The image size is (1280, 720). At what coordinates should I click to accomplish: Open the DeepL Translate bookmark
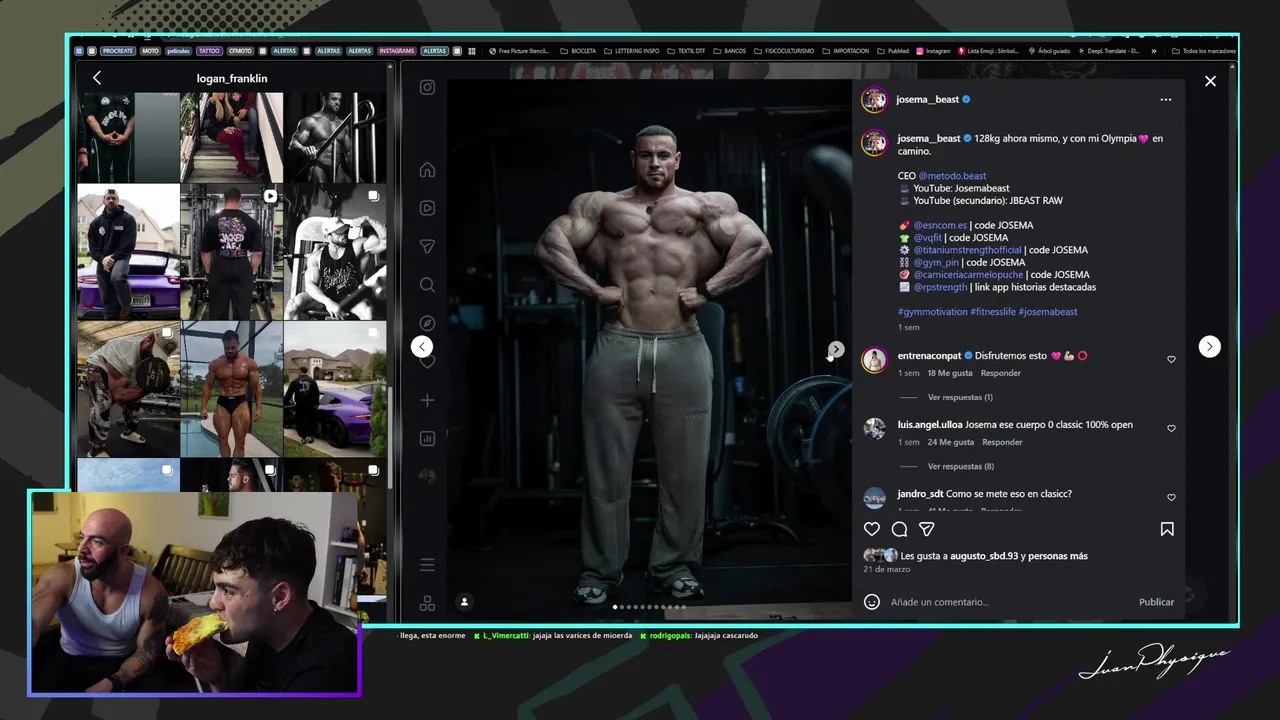[x=1109, y=51]
